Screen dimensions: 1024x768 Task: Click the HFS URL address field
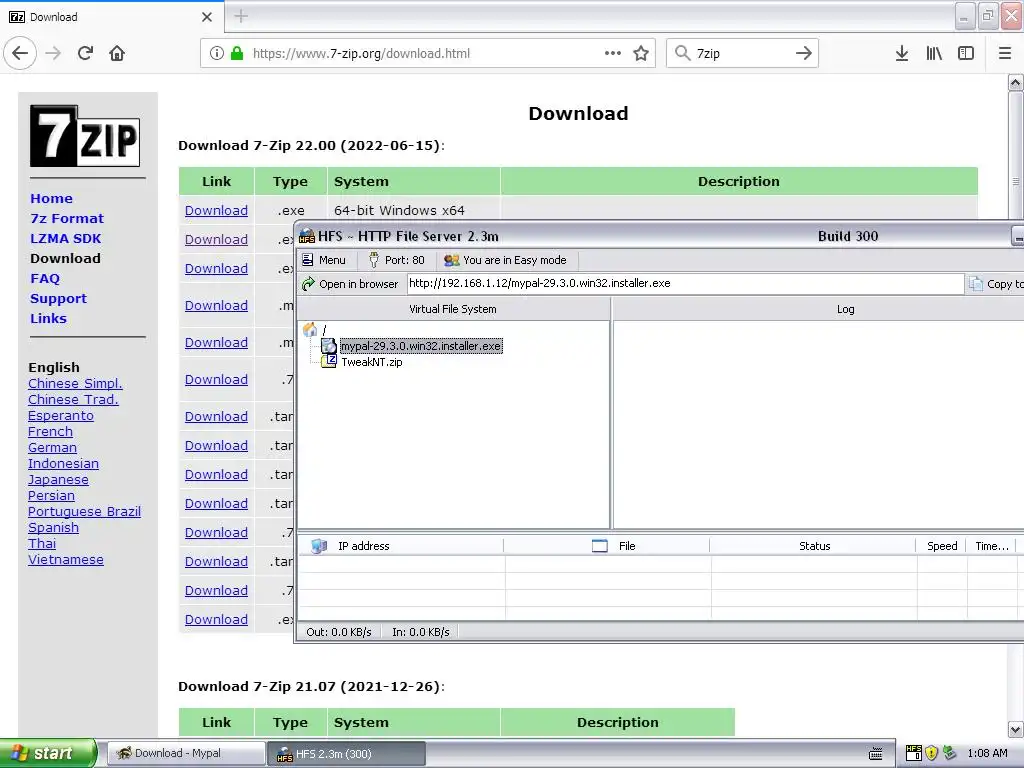coord(685,283)
